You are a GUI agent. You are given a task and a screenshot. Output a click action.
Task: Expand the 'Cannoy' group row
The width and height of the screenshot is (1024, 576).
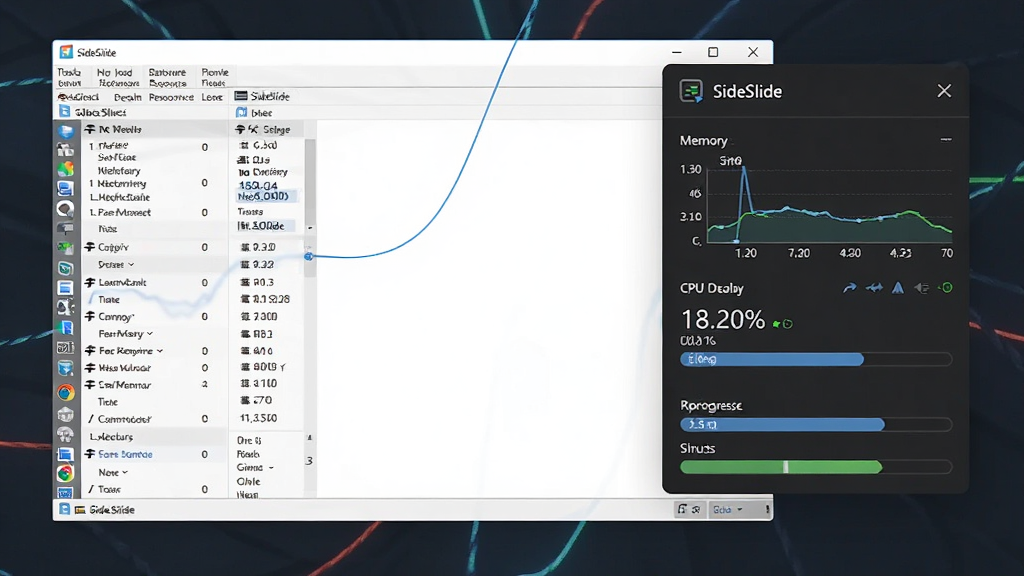[x=90, y=316]
